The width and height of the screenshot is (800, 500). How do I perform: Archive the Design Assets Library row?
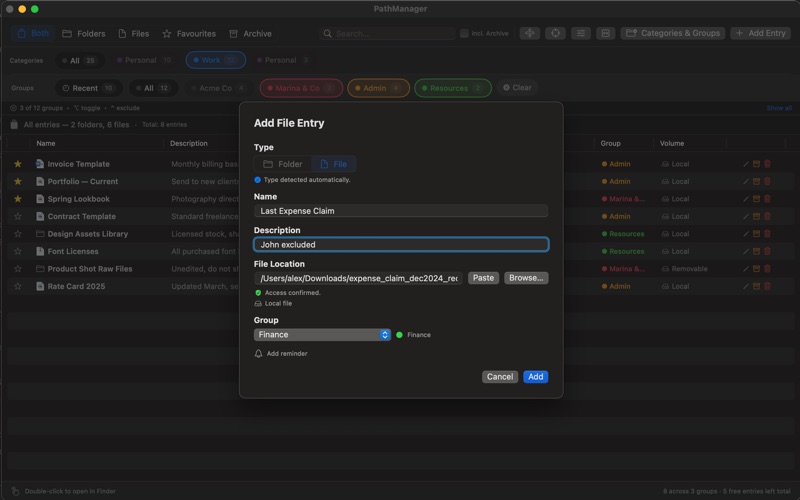tap(757, 234)
